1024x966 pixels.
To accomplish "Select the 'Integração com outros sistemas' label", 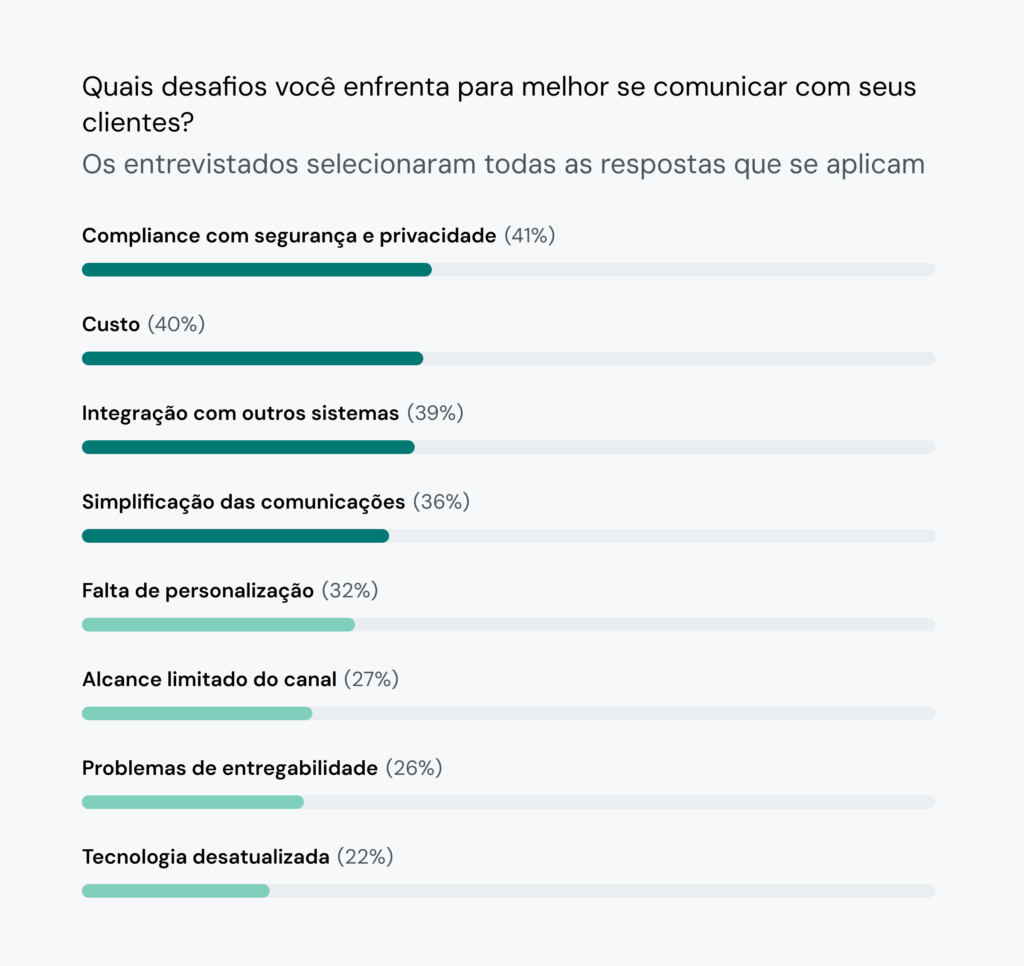I will point(240,413).
